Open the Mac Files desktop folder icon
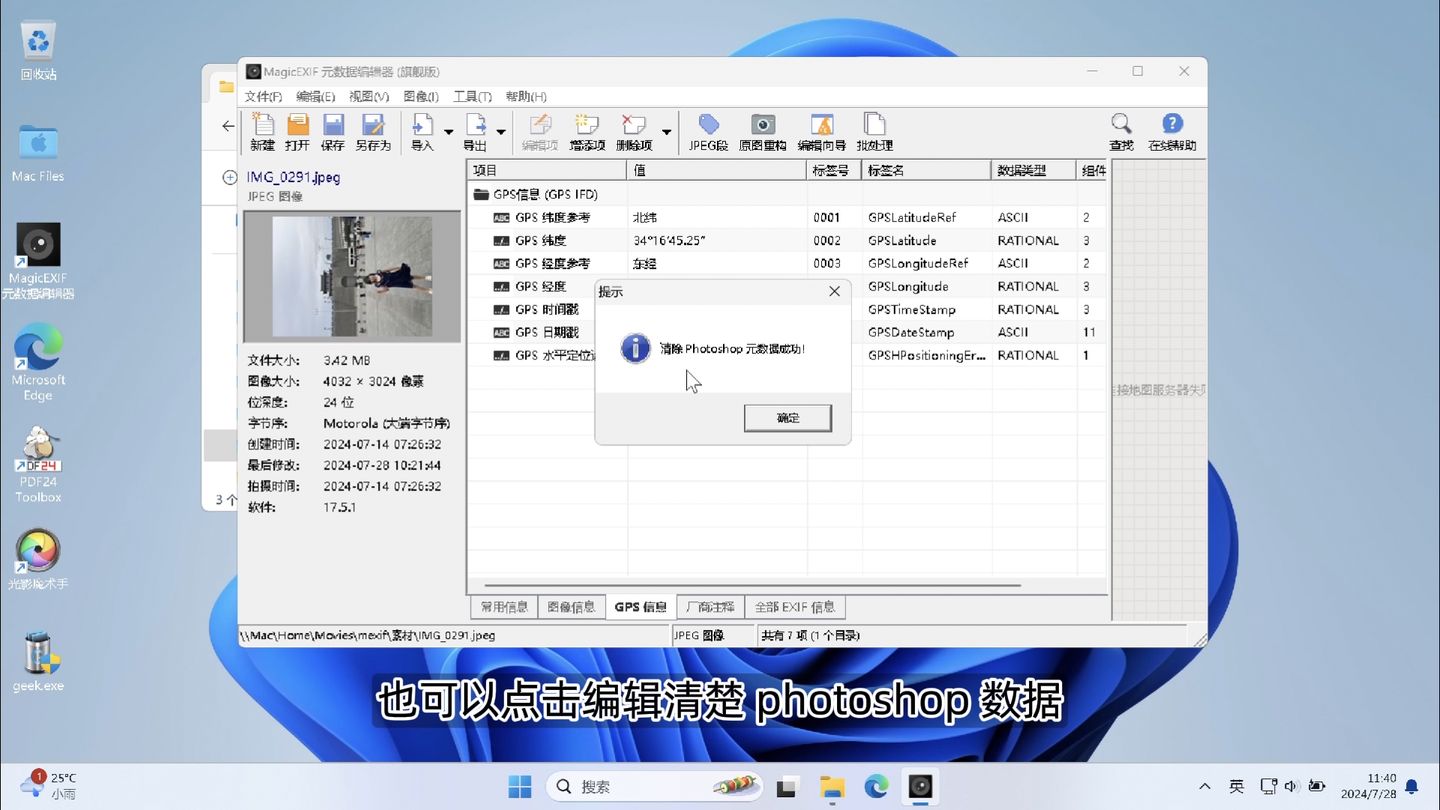The image size is (1440, 810). click(x=38, y=153)
